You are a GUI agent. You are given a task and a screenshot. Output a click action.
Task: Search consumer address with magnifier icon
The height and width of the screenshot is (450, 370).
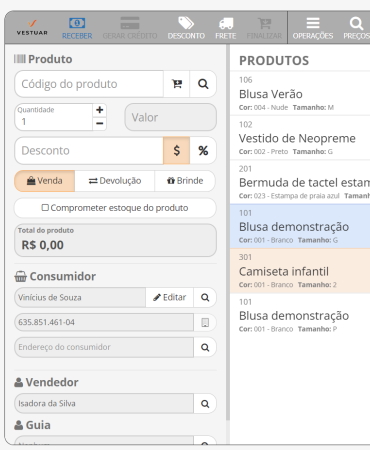(205, 347)
